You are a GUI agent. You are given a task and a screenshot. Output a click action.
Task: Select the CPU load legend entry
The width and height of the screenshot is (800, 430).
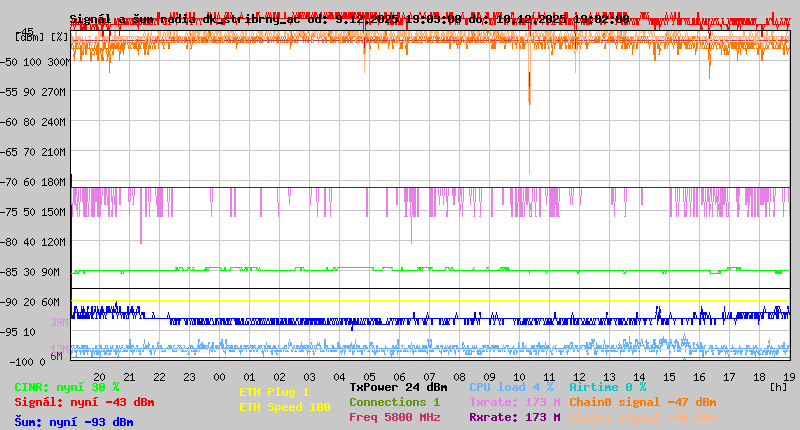[x=513, y=387]
